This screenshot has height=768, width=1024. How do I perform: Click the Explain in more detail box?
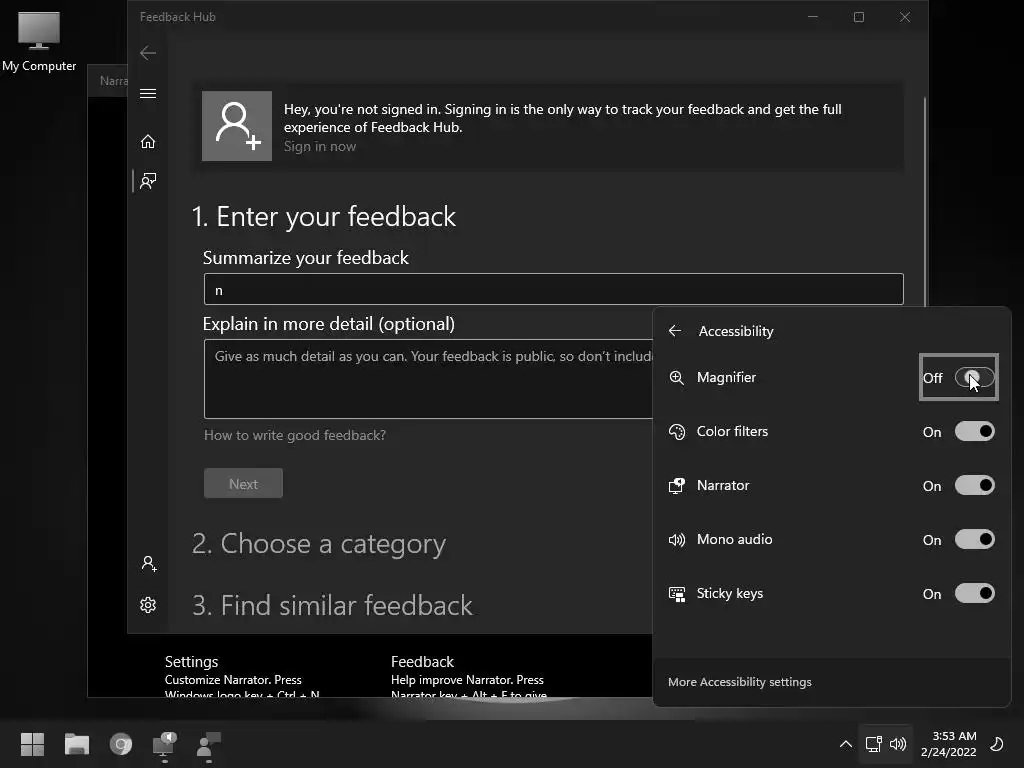pyautogui.click(x=428, y=379)
